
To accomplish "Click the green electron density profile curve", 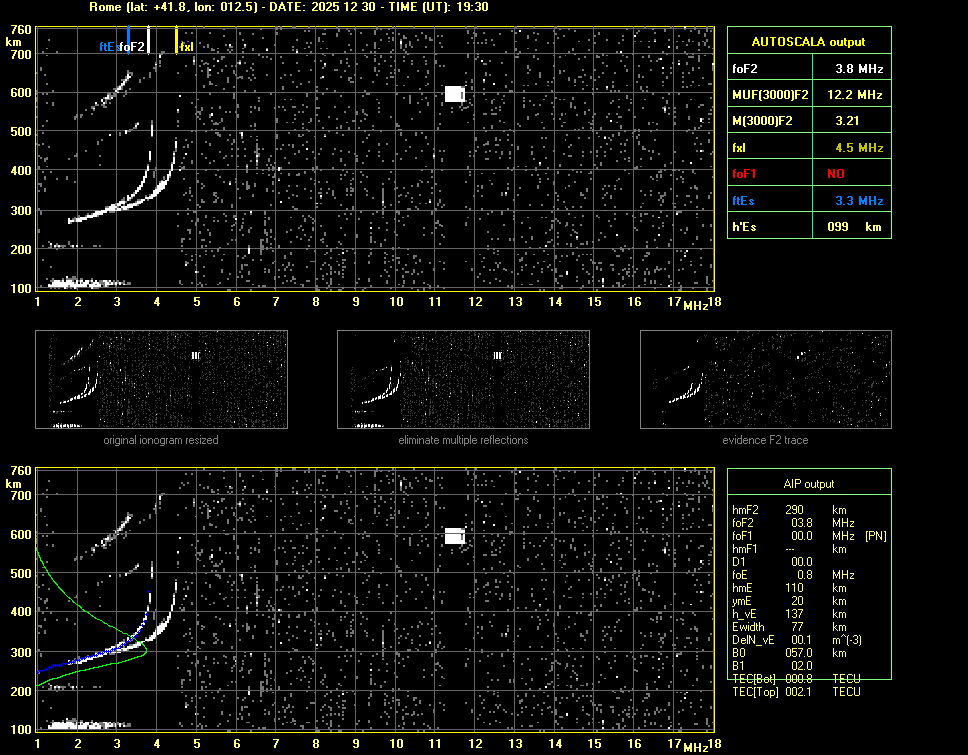I will pyautogui.click(x=62, y=588).
